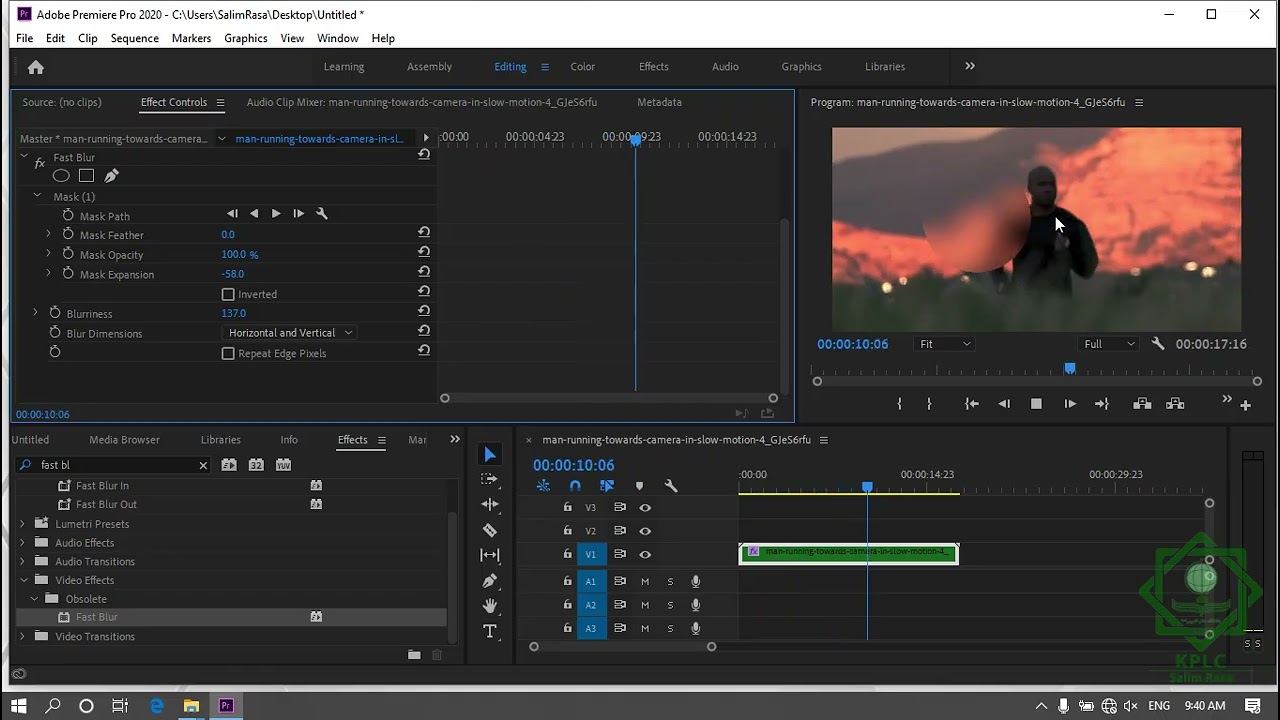Open the Media Browser tab
The height and width of the screenshot is (720, 1280).
(x=124, y=440)
